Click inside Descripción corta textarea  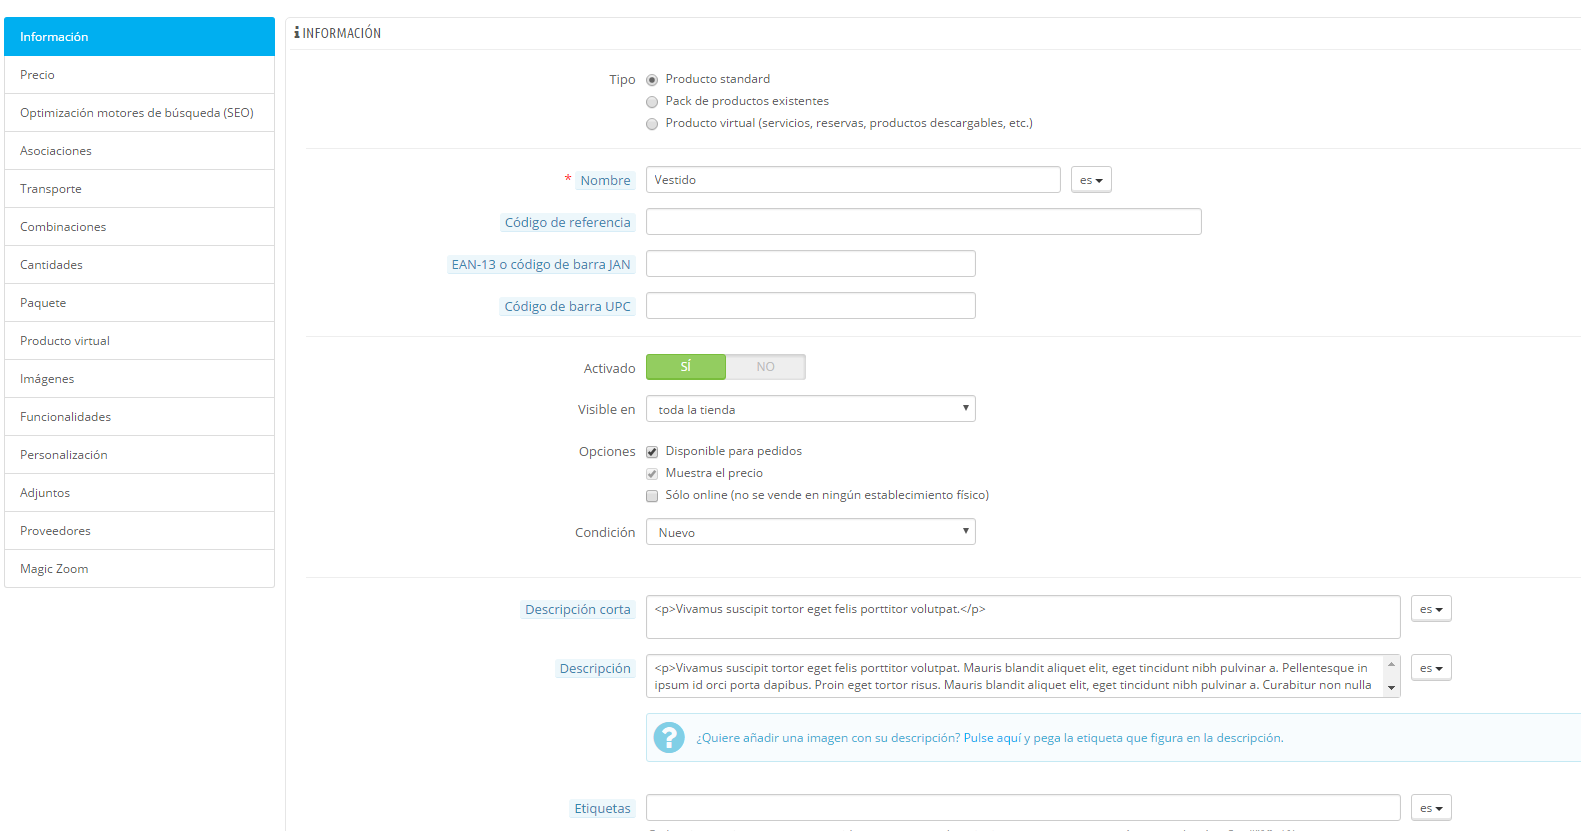coord(1023,617)
